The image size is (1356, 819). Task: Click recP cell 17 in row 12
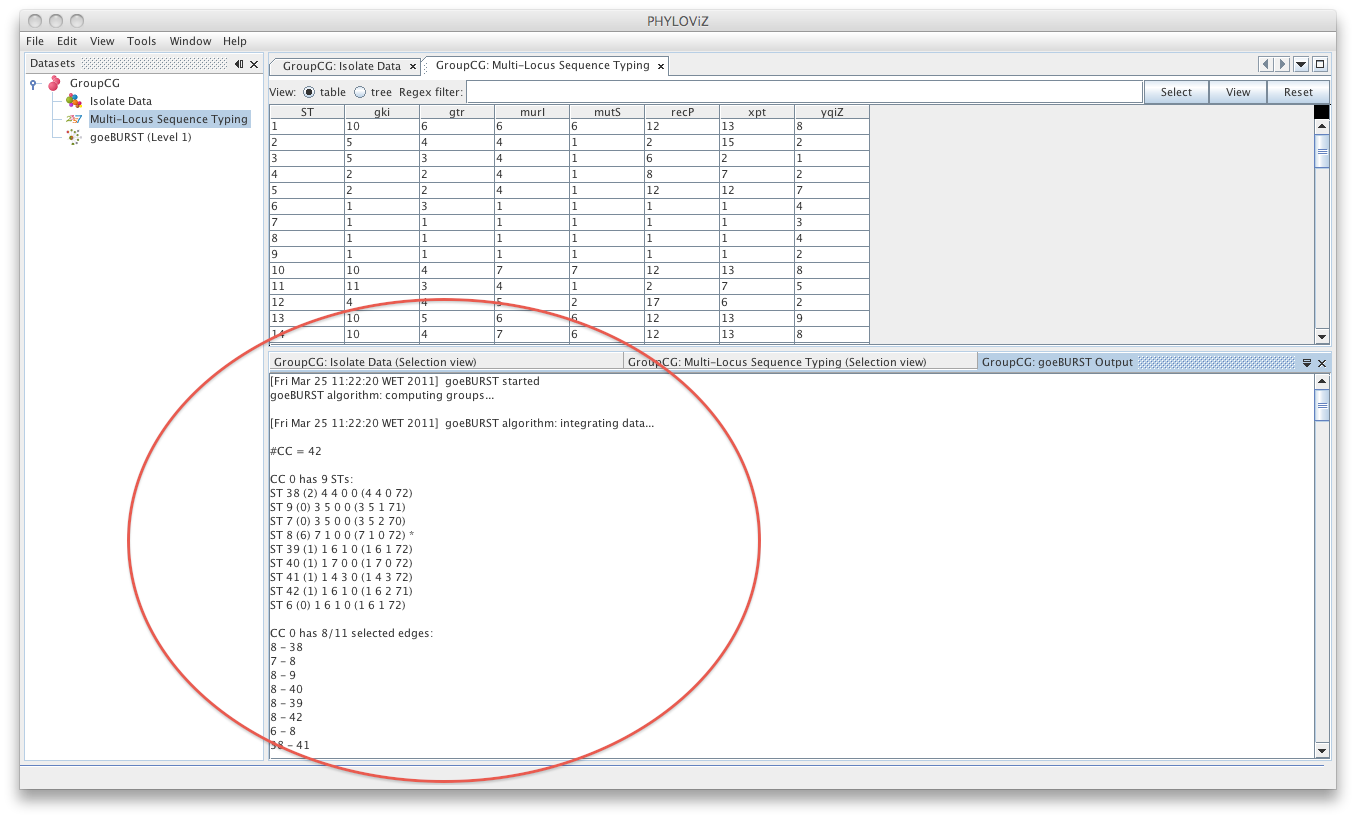[x=682, y=303]
